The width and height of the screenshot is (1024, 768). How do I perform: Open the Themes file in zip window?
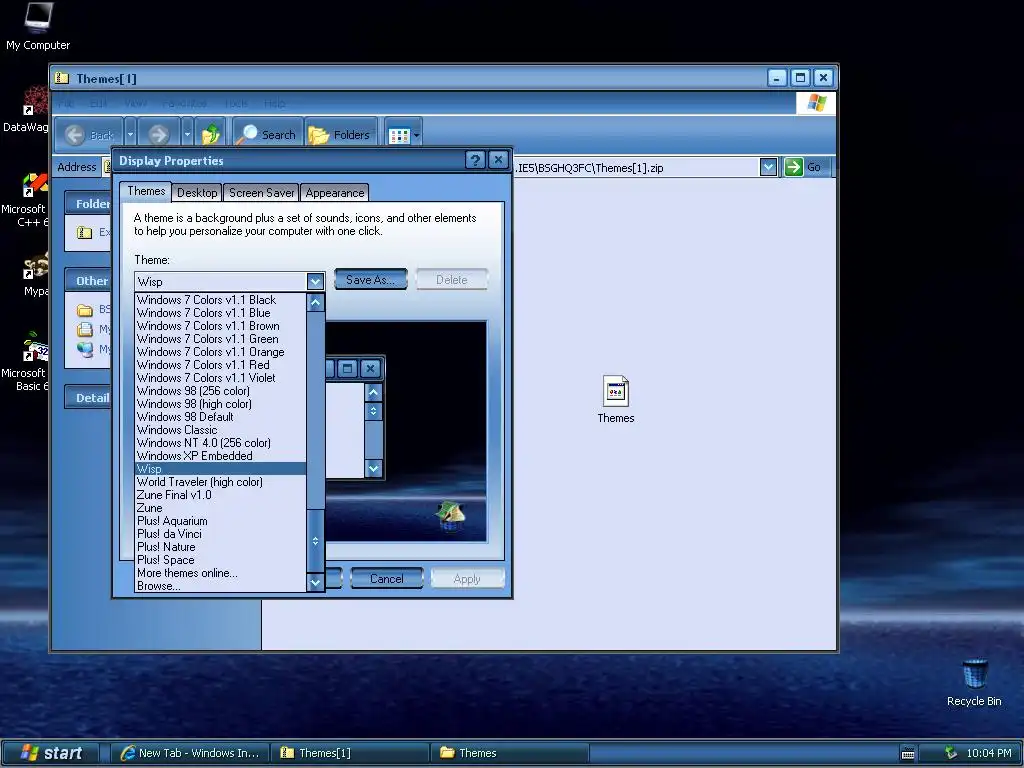tap(615, 399)
